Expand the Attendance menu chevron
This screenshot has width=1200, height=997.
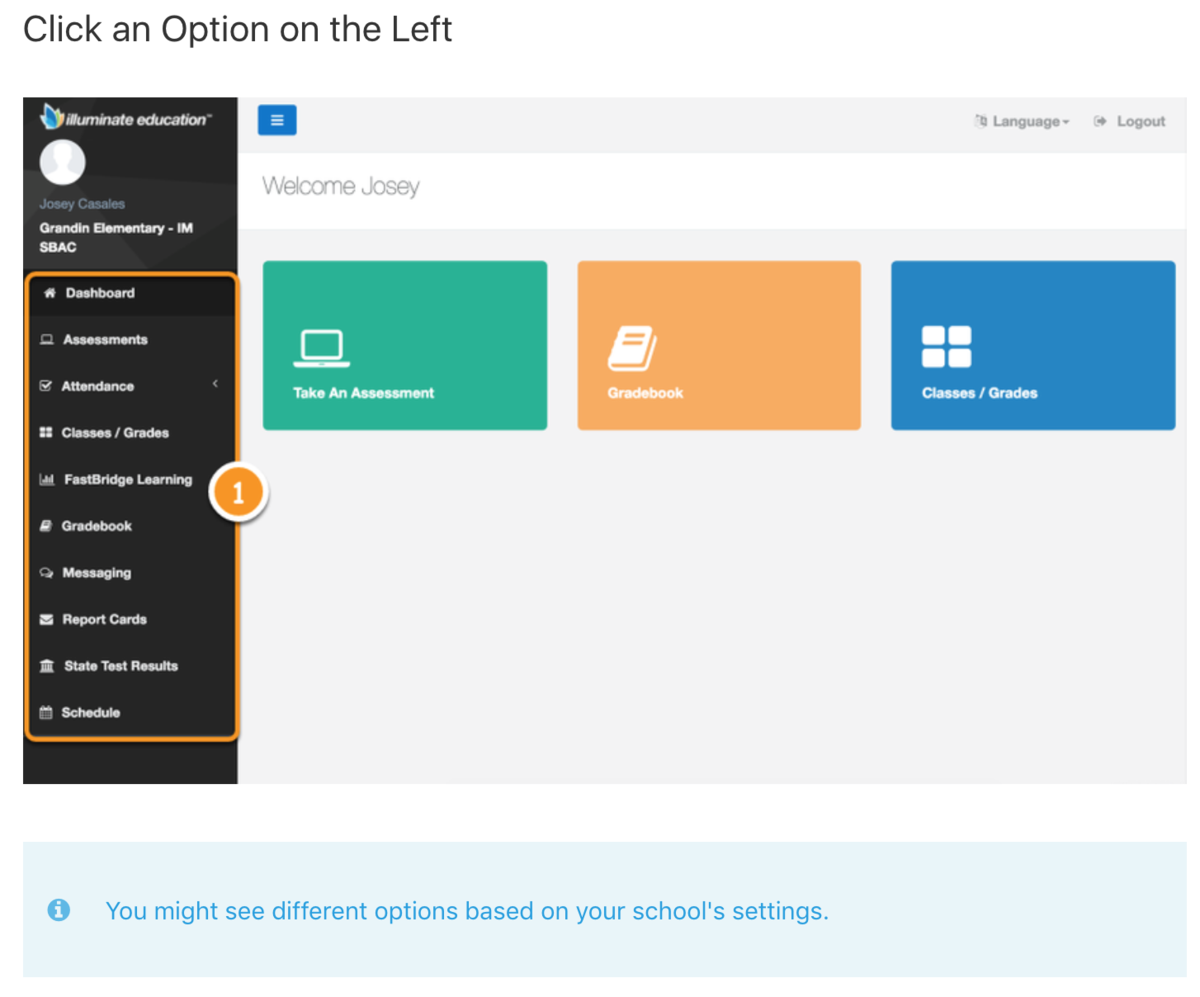click(215, 385)
